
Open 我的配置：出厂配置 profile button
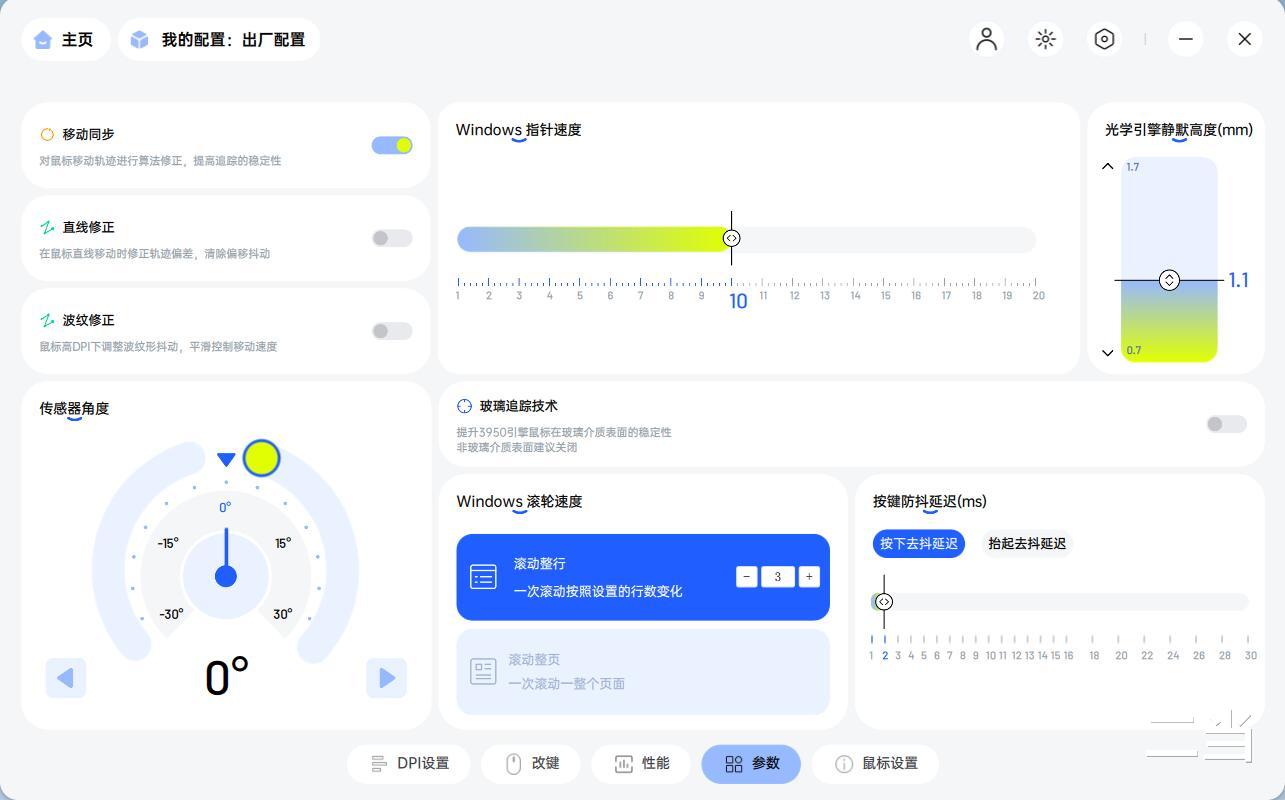pyautogui.click(x=219, y=40)
